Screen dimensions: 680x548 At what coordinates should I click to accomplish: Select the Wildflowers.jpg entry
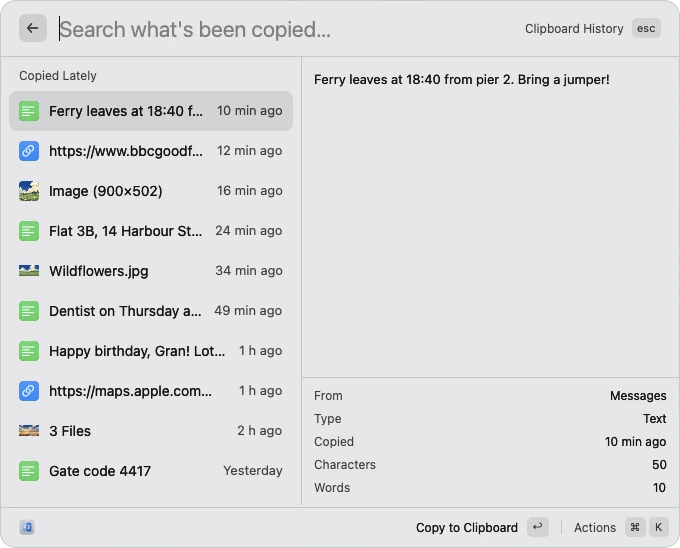151,271
